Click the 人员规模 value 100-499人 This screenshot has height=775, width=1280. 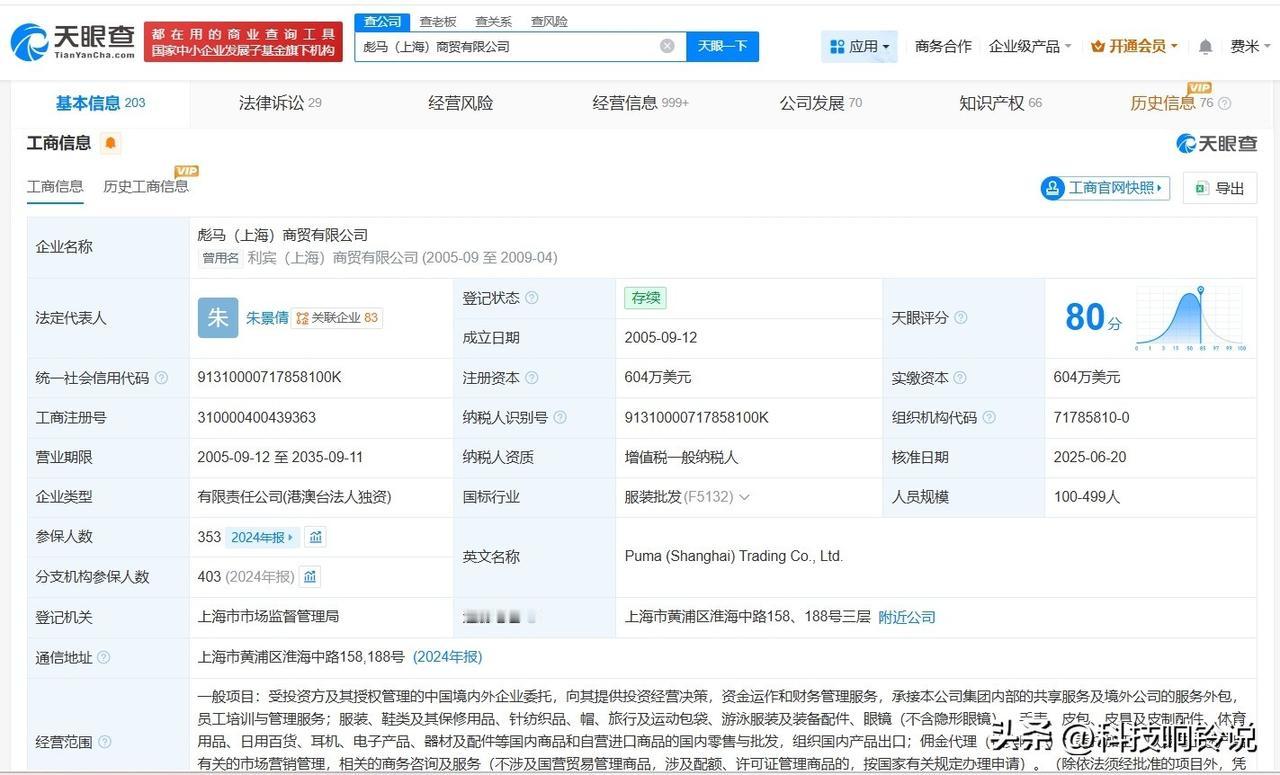1087,497
